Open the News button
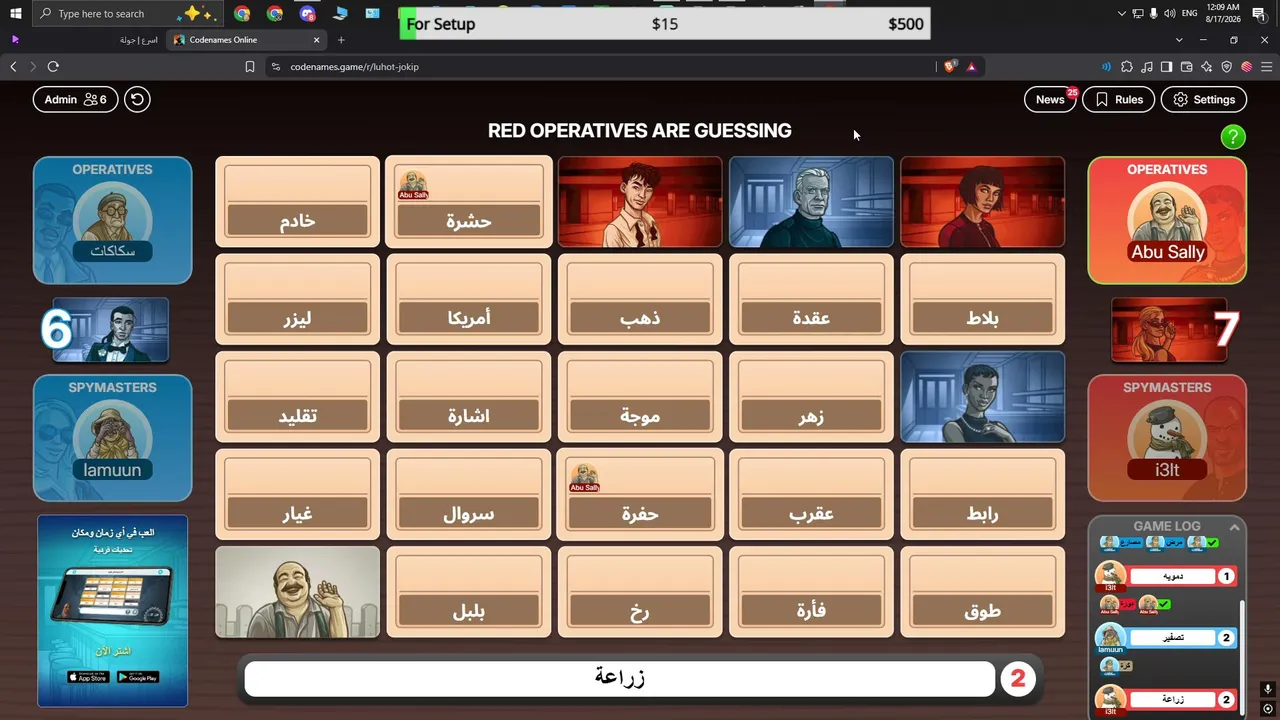Image resolution: width=1280 pixels, height=720 pixels. 1050,99
